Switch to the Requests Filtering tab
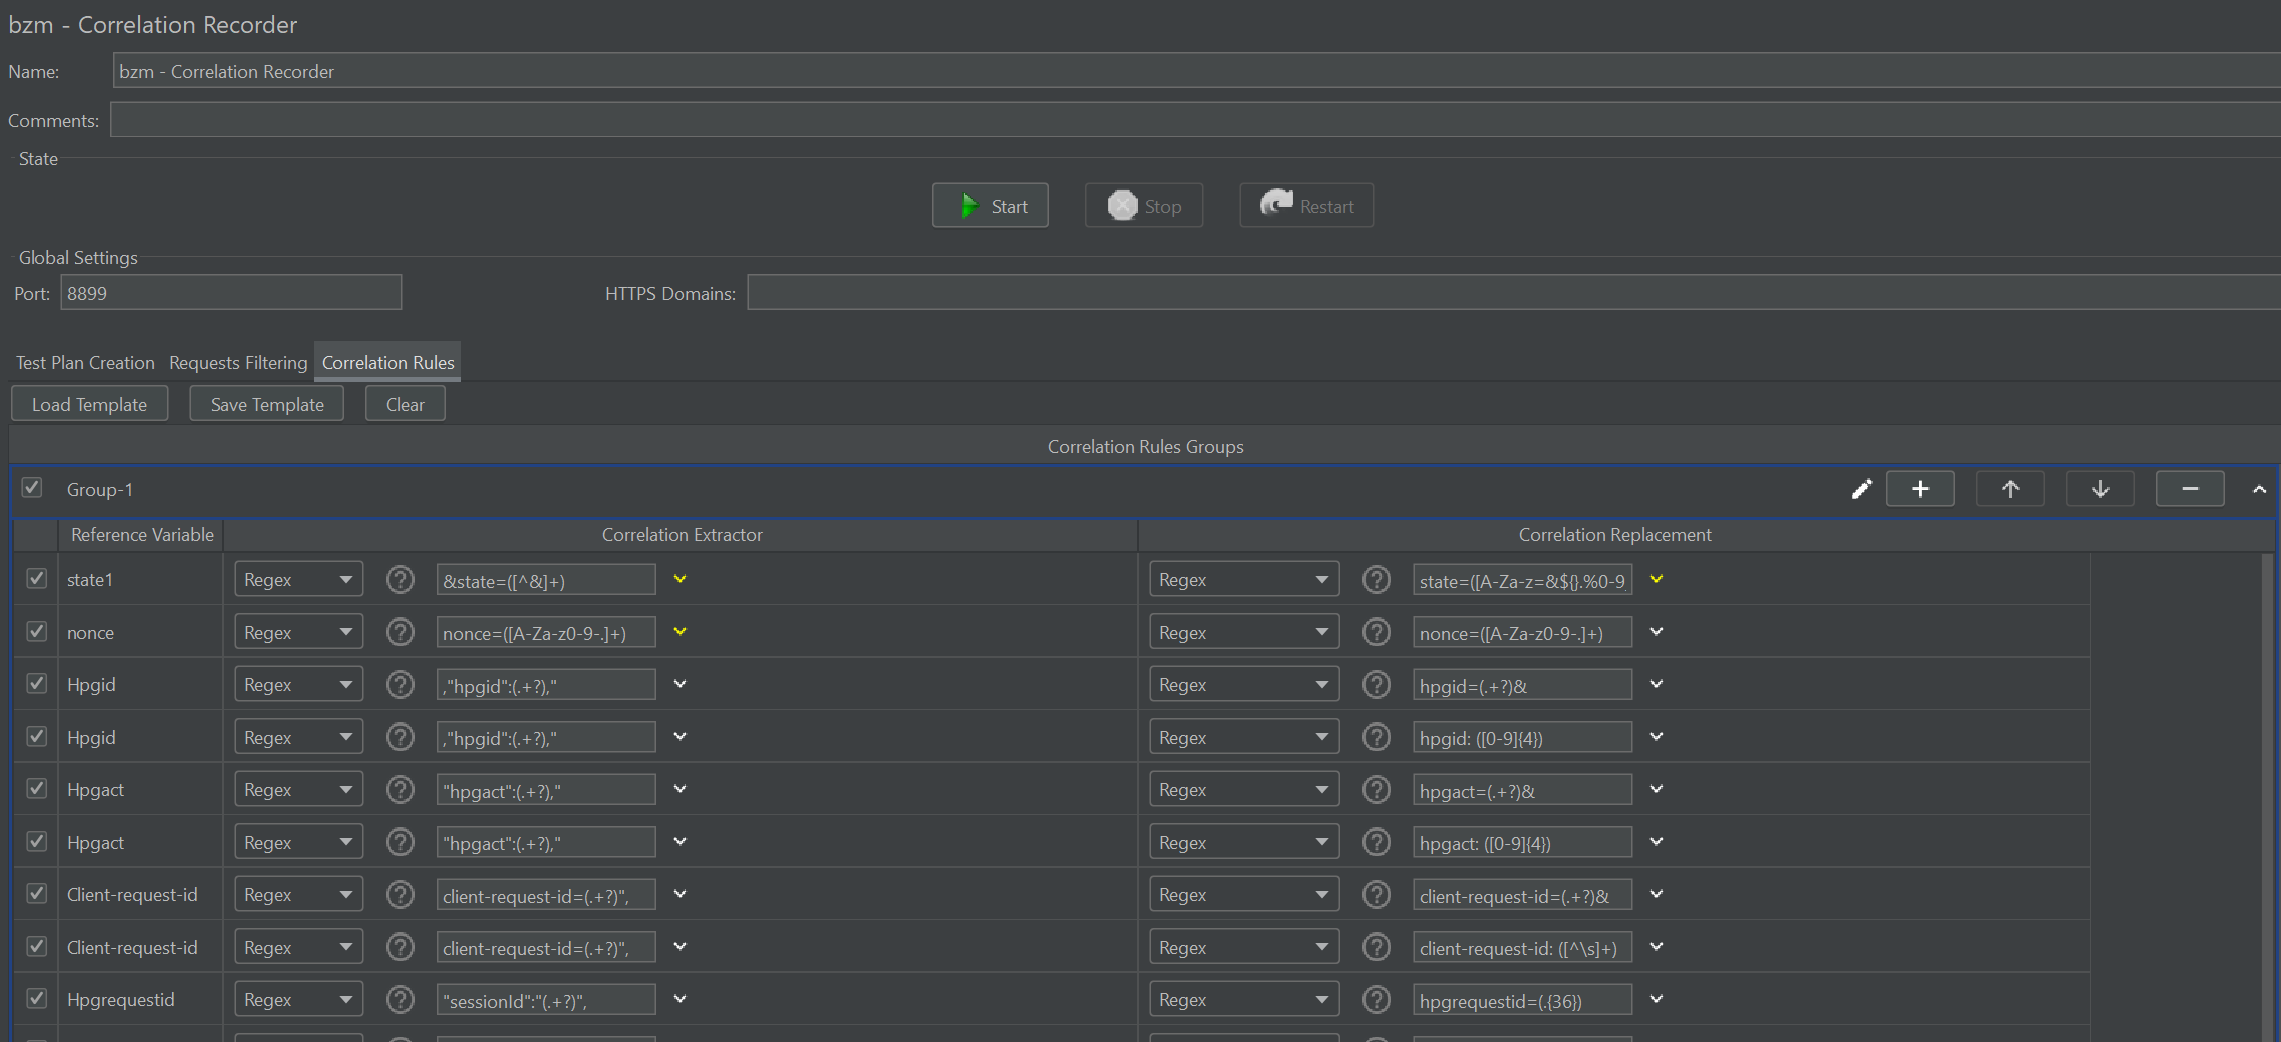 pyautogui.click(x=238, y=362)
